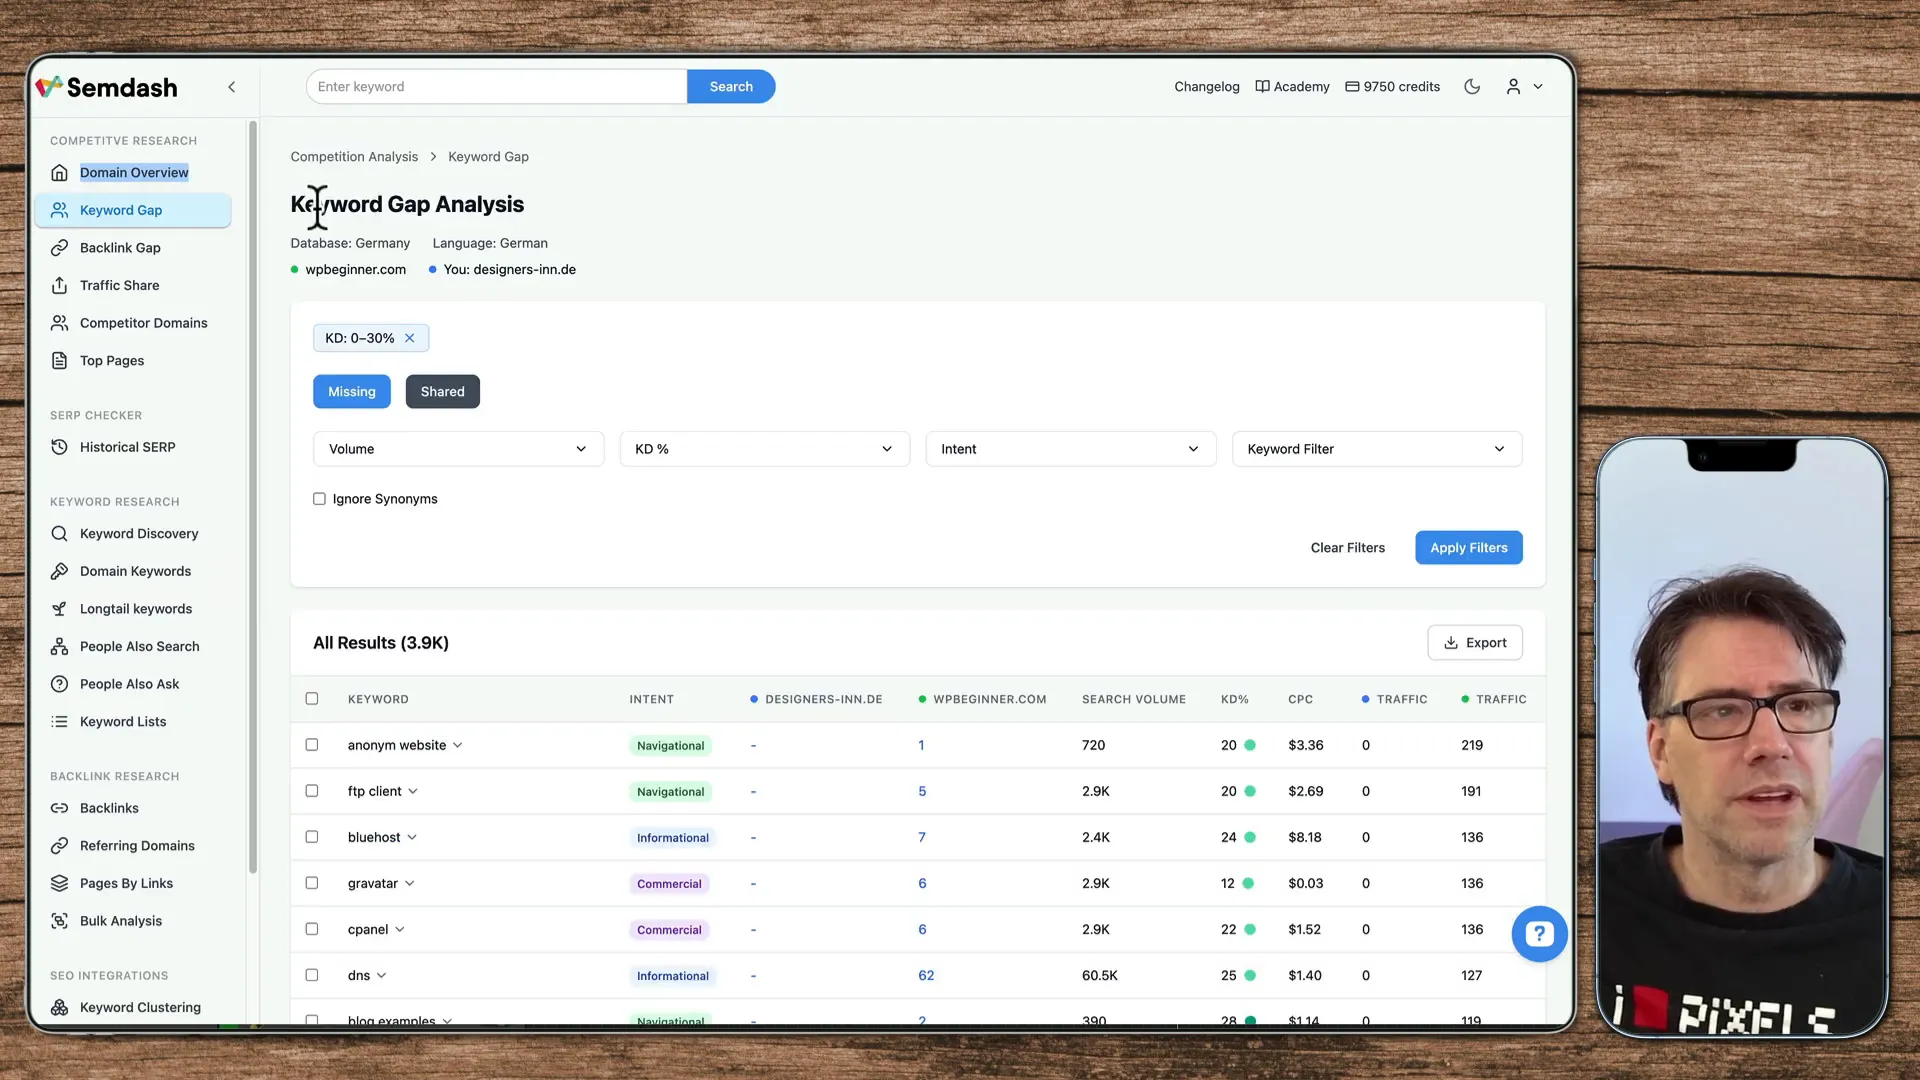1920x1080 pixels.
Task: Export the keyword results
Action: [1475, 642]
